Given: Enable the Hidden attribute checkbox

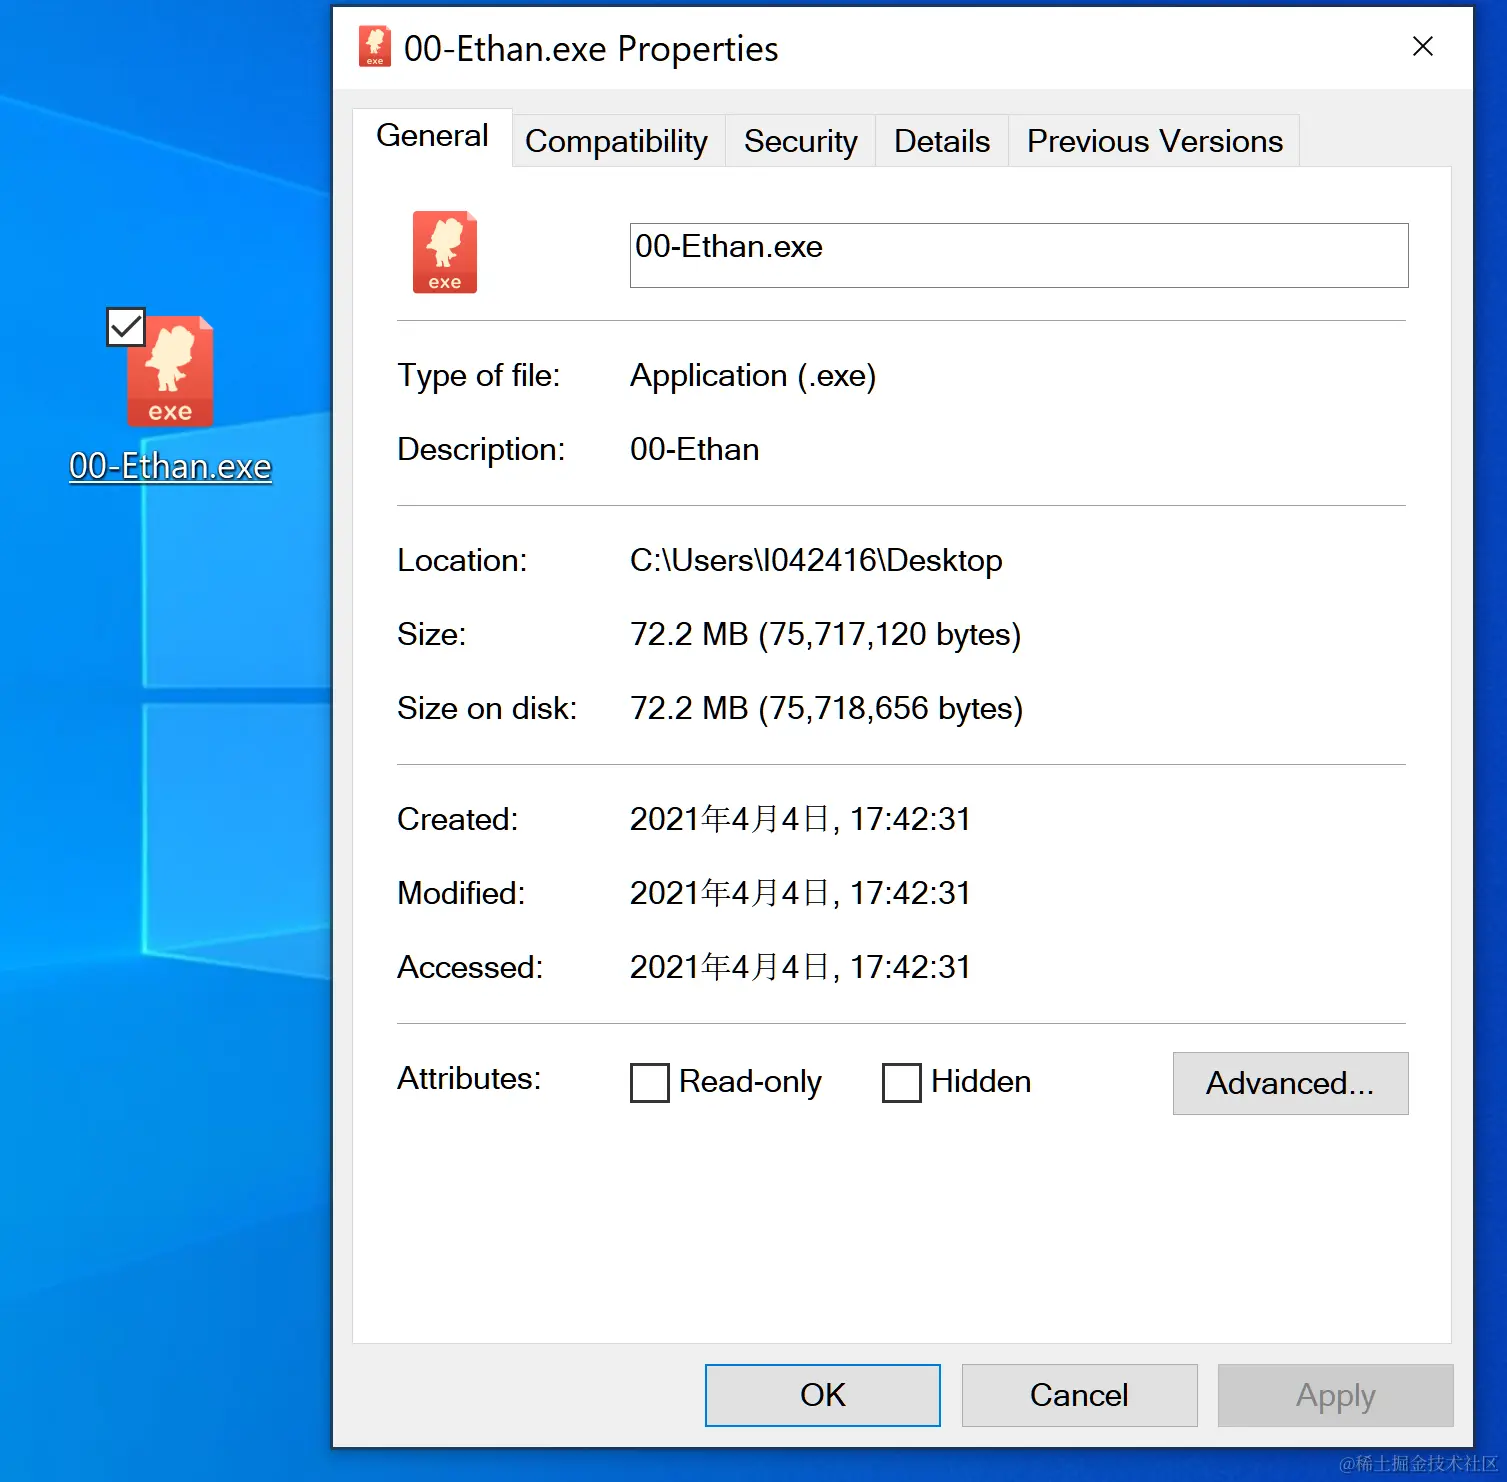Looking at the screenshot, I should point(902,1082).
